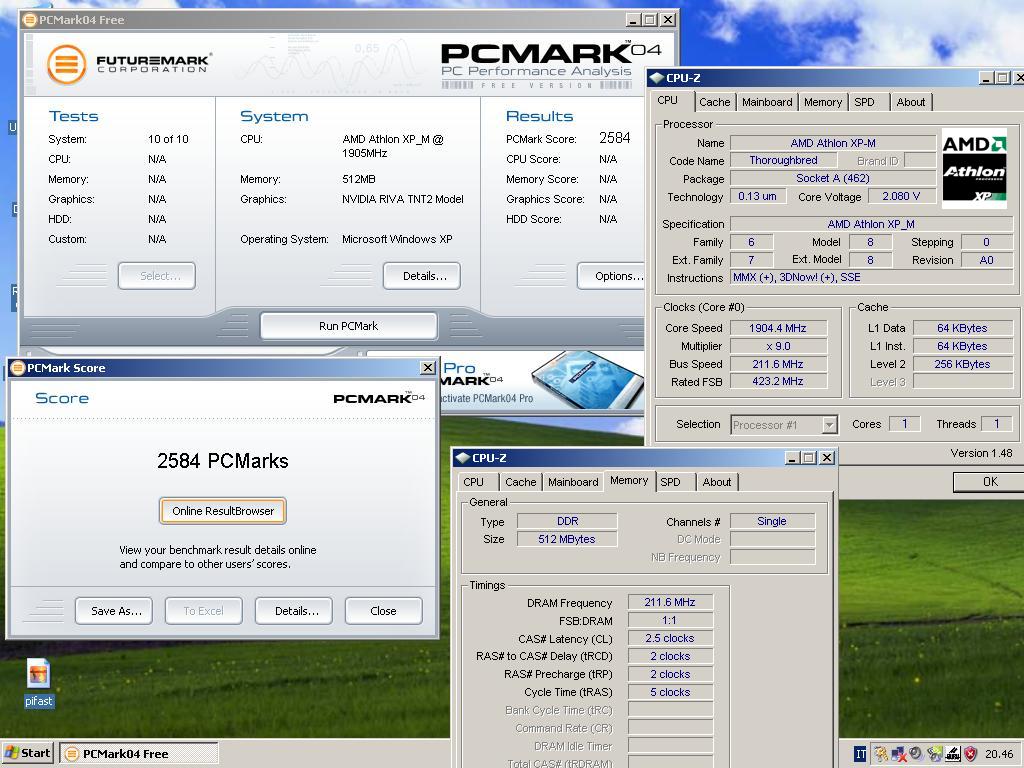This screenshot has height=768, width=1024.
Task: Click the Activate PCMark04 Pro banner text
Action: (x=487, y=398)
